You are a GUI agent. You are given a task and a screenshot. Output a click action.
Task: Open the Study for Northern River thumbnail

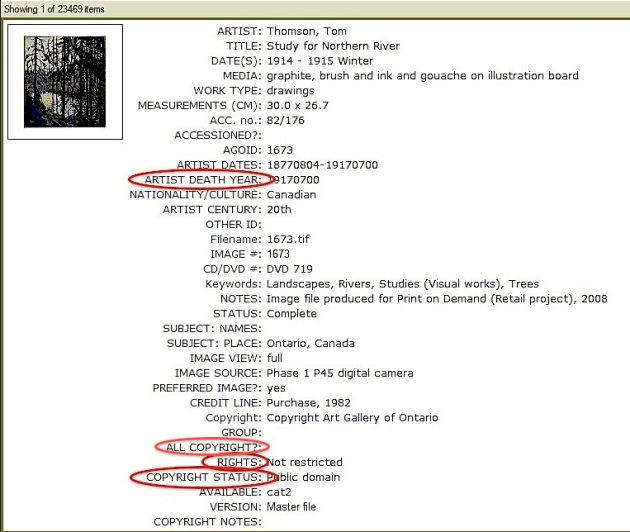(65, 82)
